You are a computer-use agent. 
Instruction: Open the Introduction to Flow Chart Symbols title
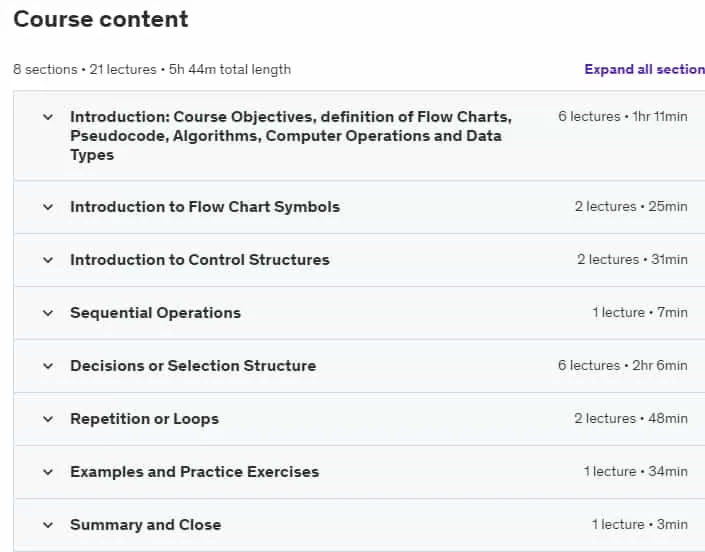(x=205, y=207)
